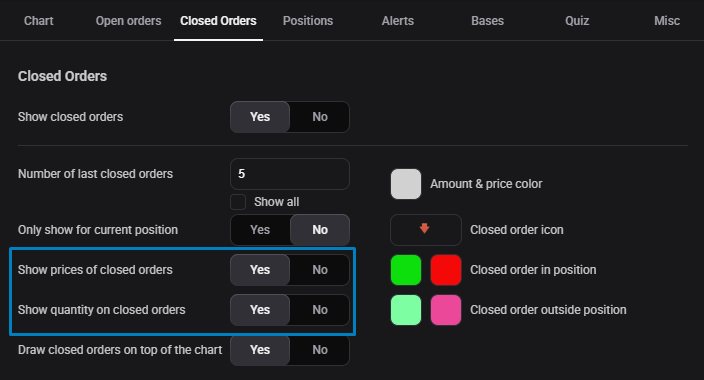Tick the Show all checkbox
Viewport: 704px width, 380px height.
point(238,202)
